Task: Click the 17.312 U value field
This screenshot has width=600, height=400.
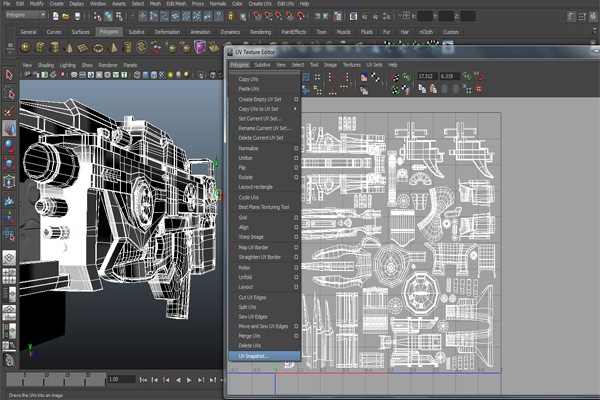Action: pyautogui.click(x=427, y=76)
